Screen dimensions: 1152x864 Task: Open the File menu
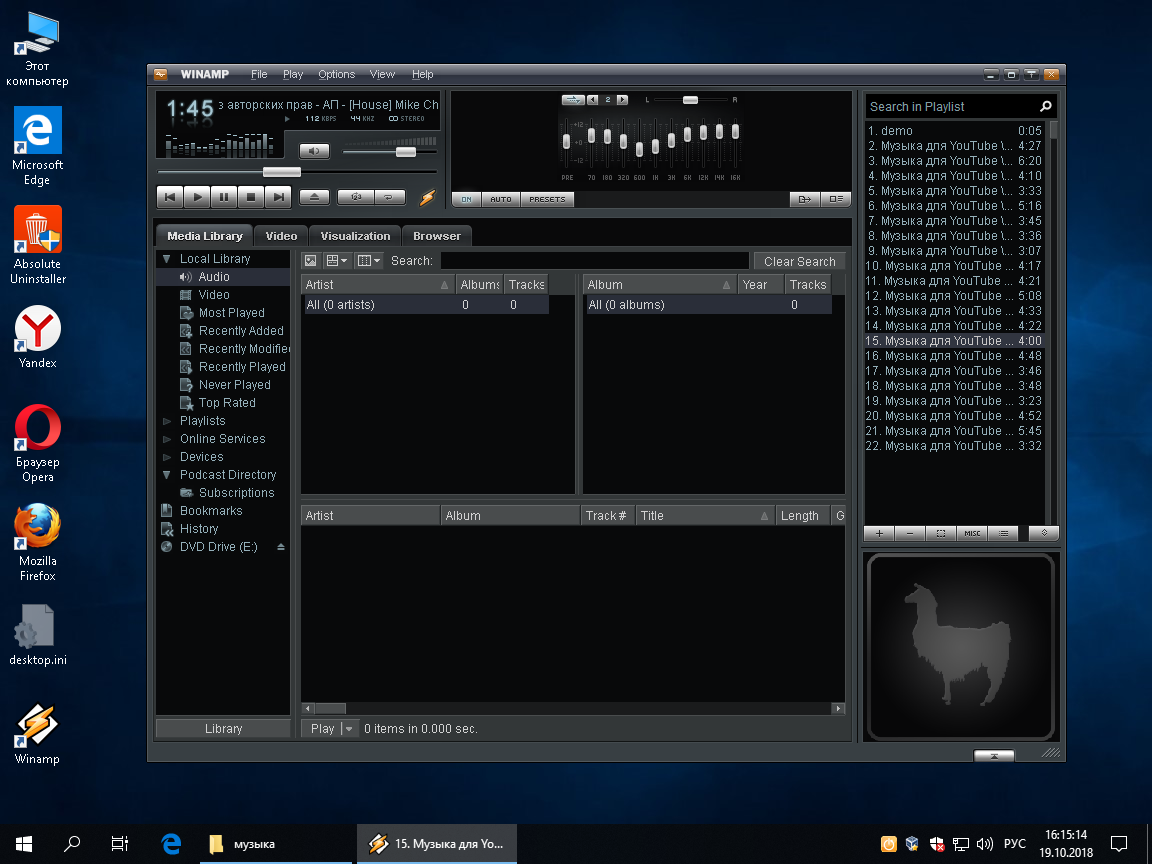(x=259, y=74)
